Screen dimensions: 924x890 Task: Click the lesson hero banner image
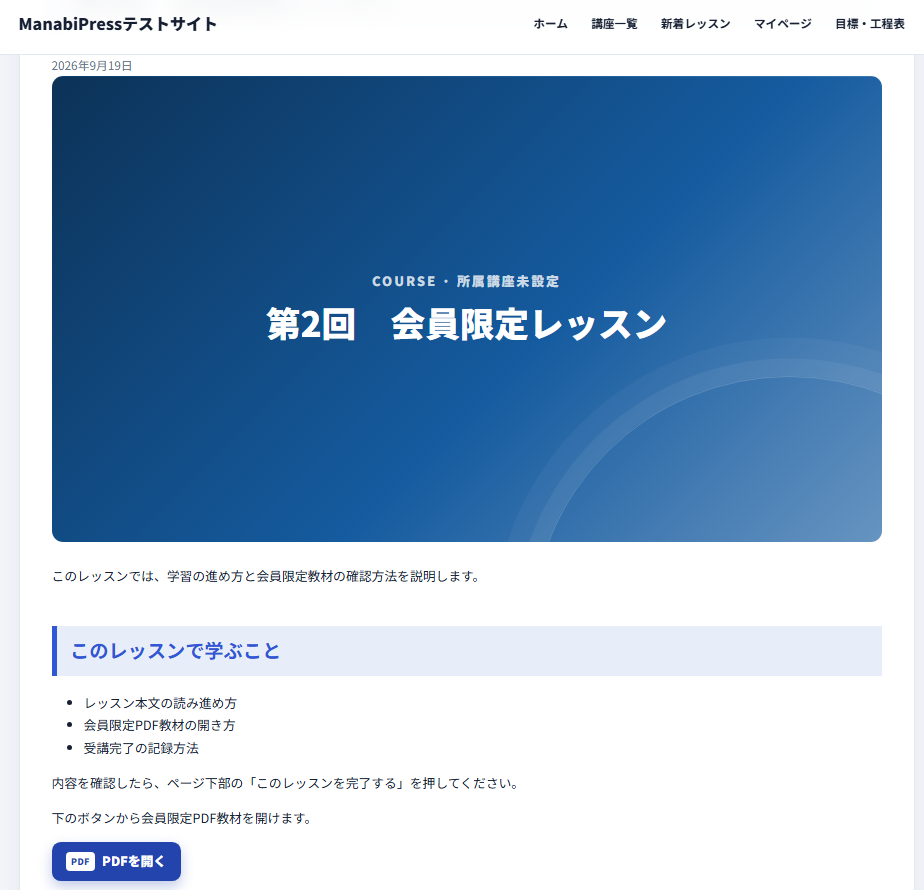click(467, 309)
